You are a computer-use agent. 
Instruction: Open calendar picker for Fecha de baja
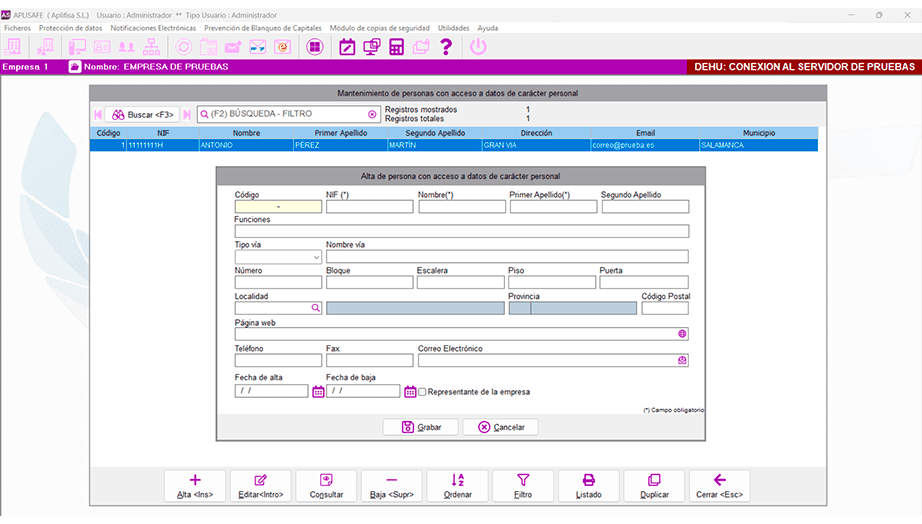410,392
